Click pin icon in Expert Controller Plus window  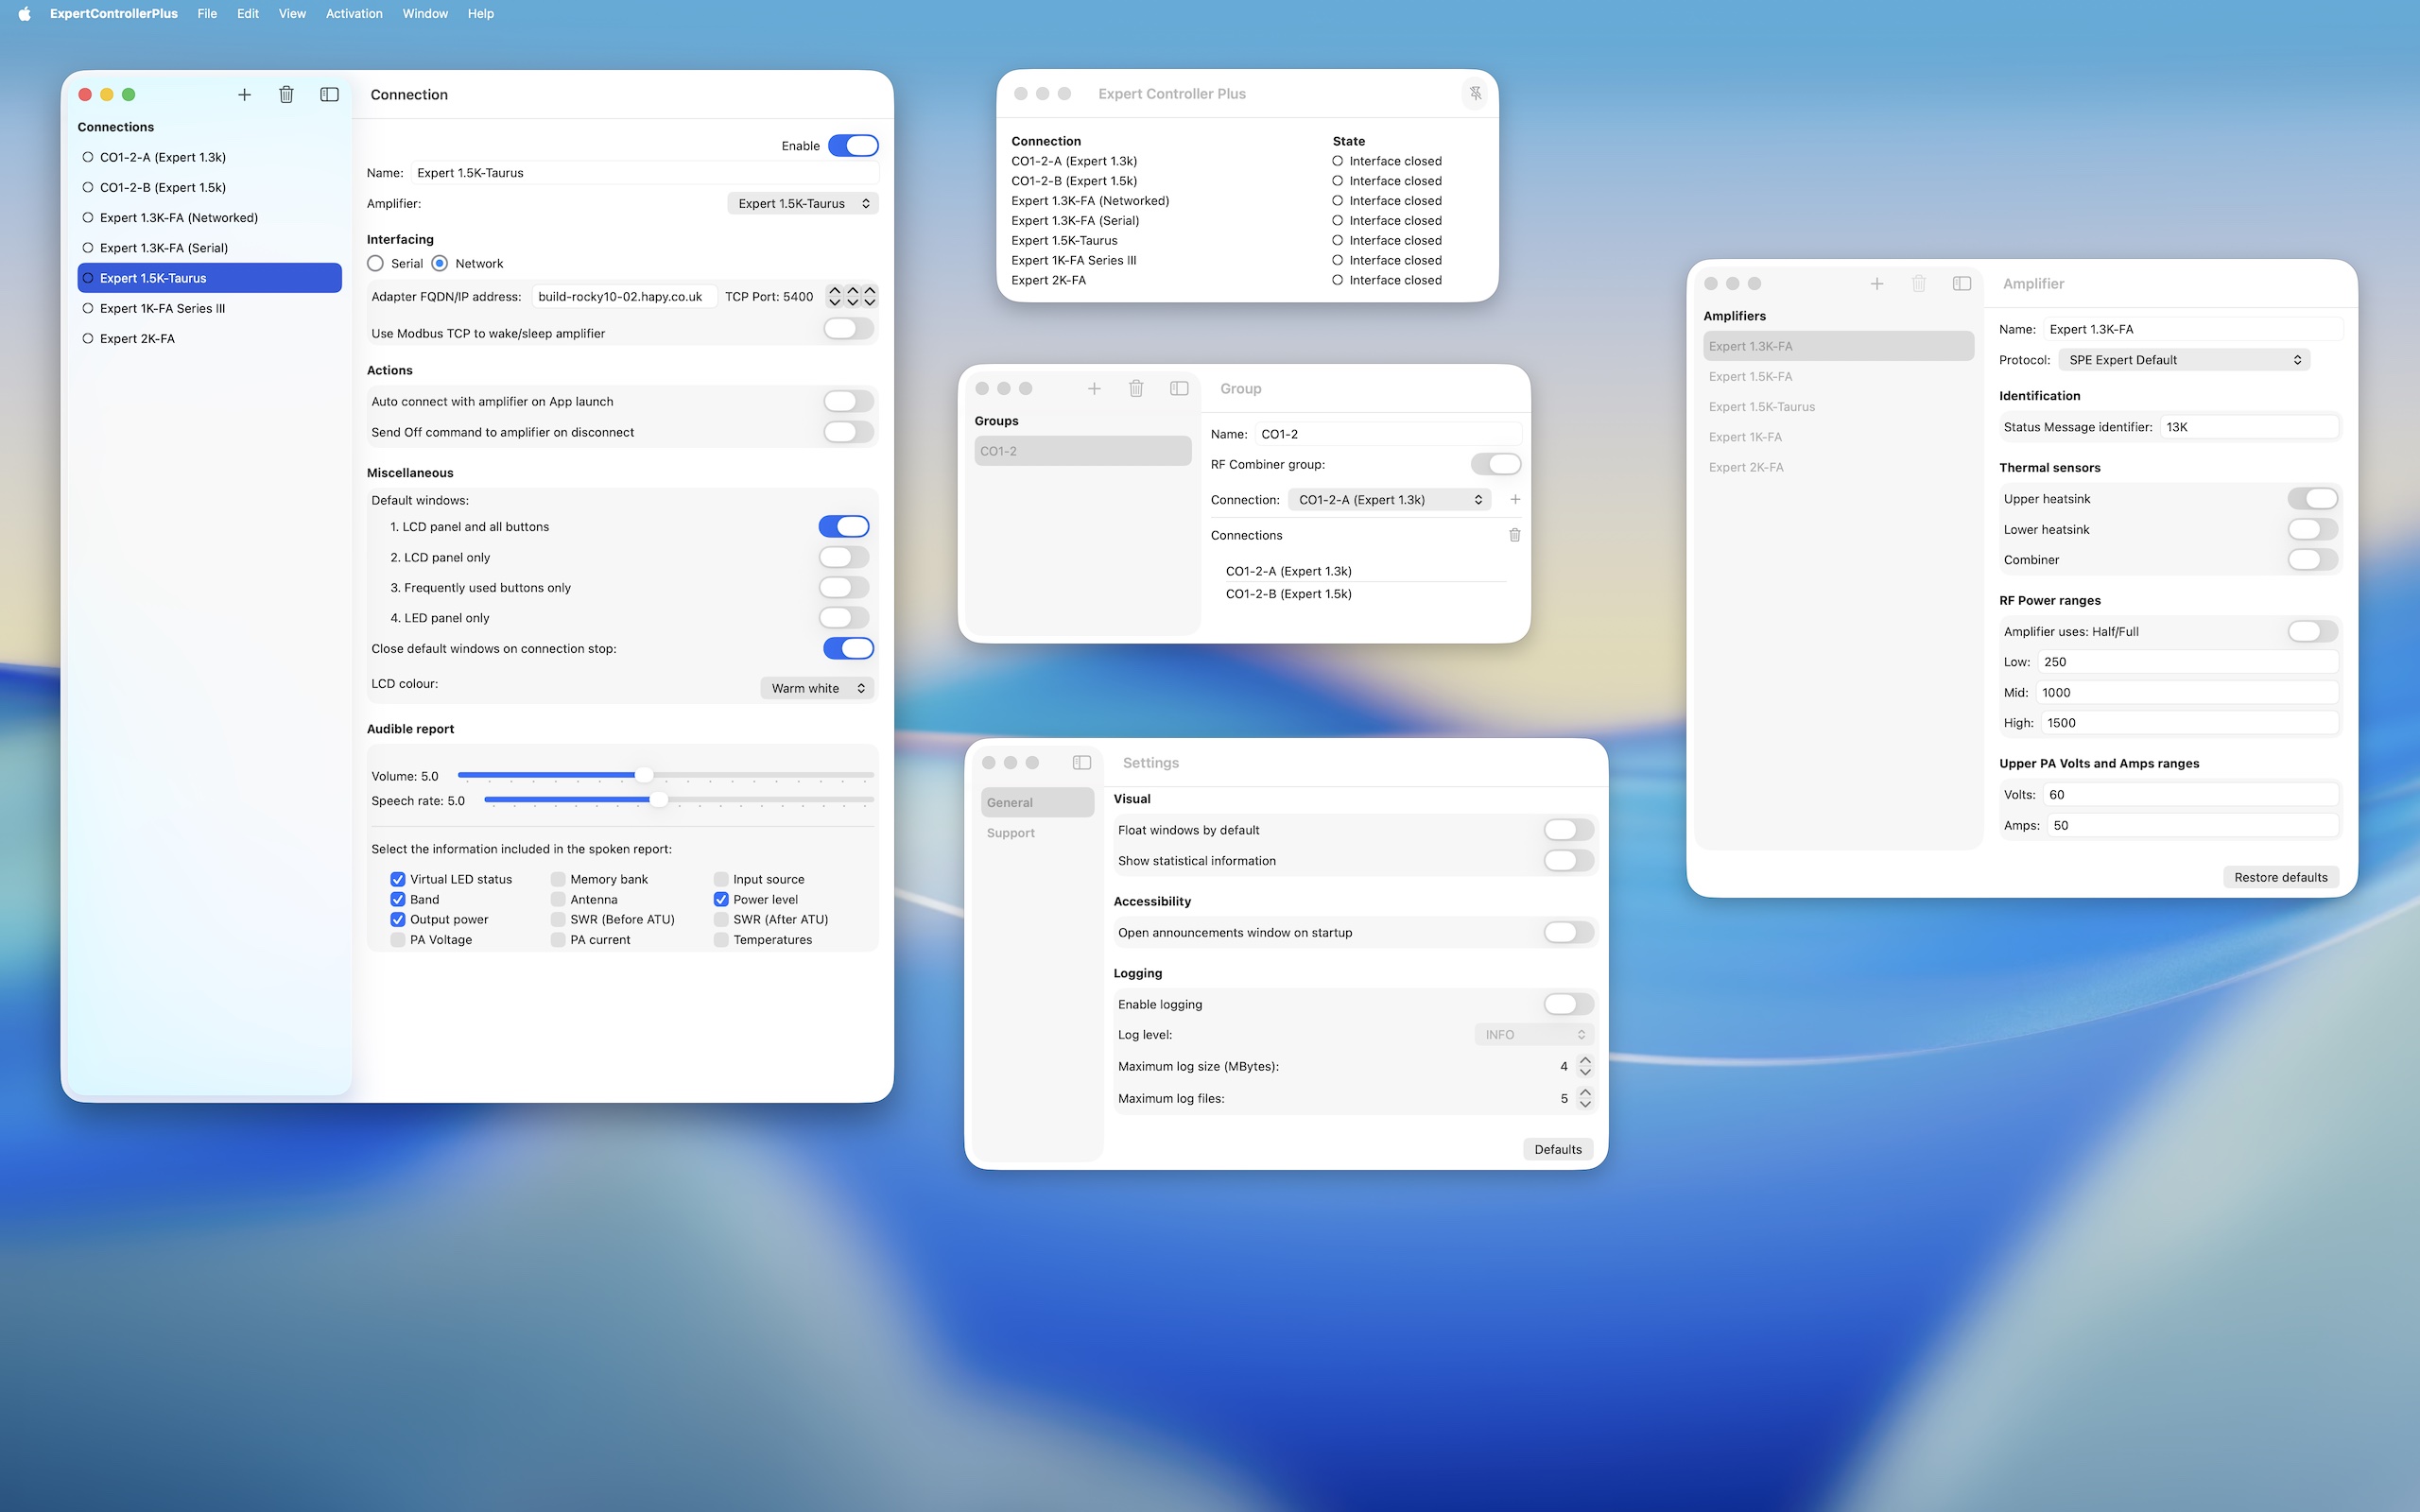pos(1475,93)
